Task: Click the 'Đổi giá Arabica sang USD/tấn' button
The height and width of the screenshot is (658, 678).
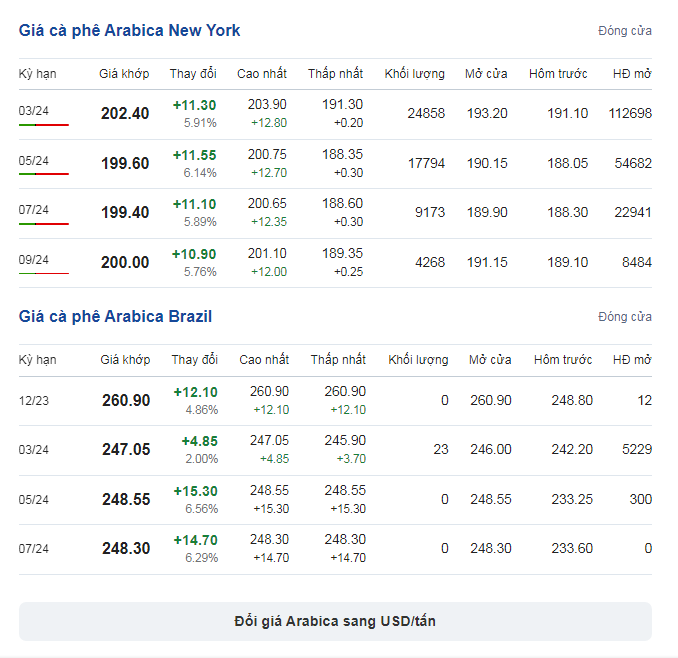Action: [x=335, y=621]
